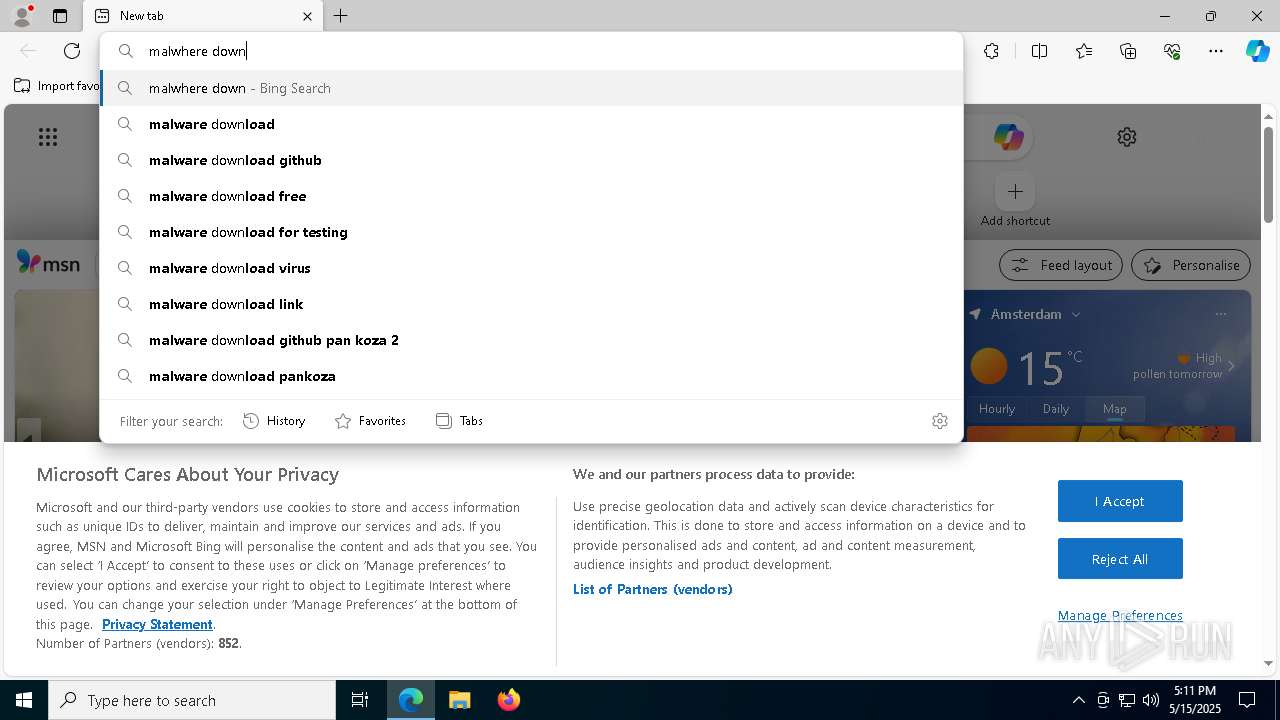This screenshot has height=720, width=1280.
Task: Click Microsoft Edge taskbar icon
Action: click(x=411, y=700)
